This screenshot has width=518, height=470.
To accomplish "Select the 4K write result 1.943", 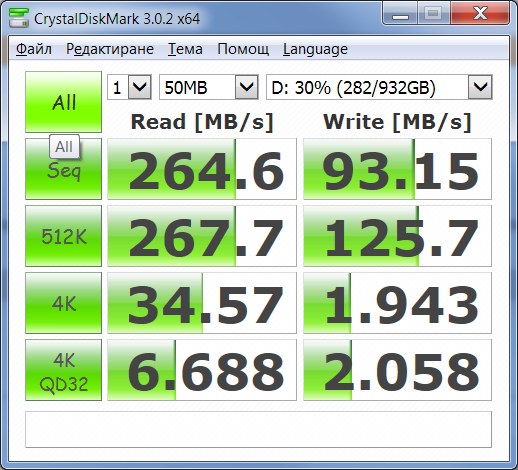I will coord(397,303).
